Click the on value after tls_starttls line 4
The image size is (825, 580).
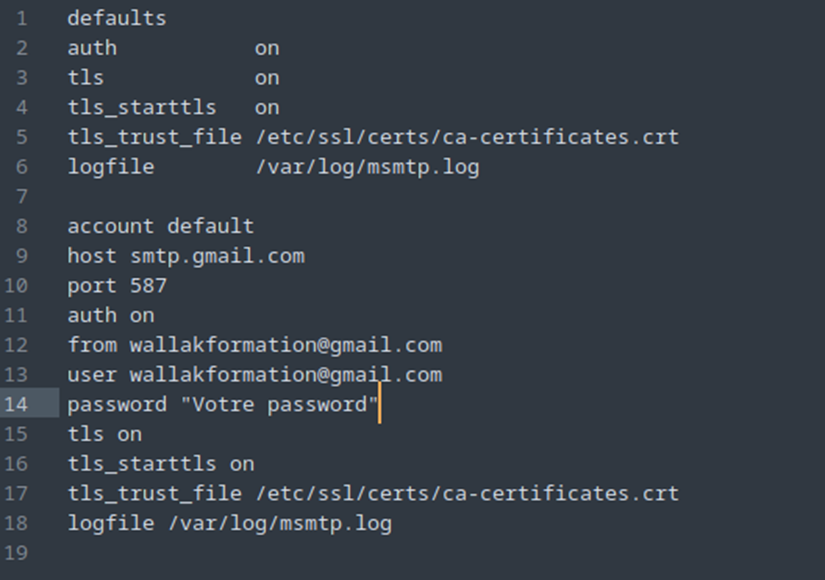[267, 108]
